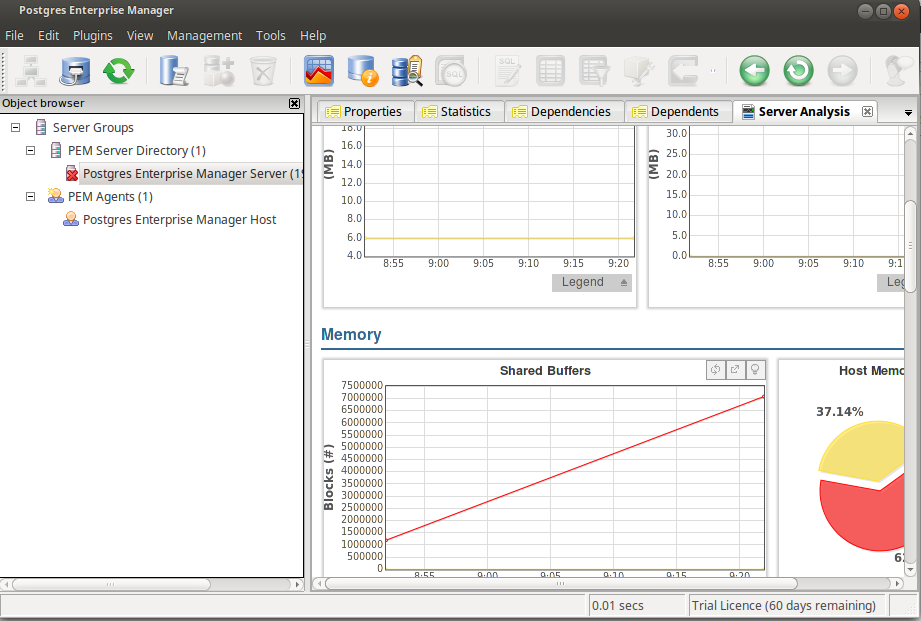This screenshot has height=621, width=921.
Task: Open the Plugins menu
Action: [93, 36]
